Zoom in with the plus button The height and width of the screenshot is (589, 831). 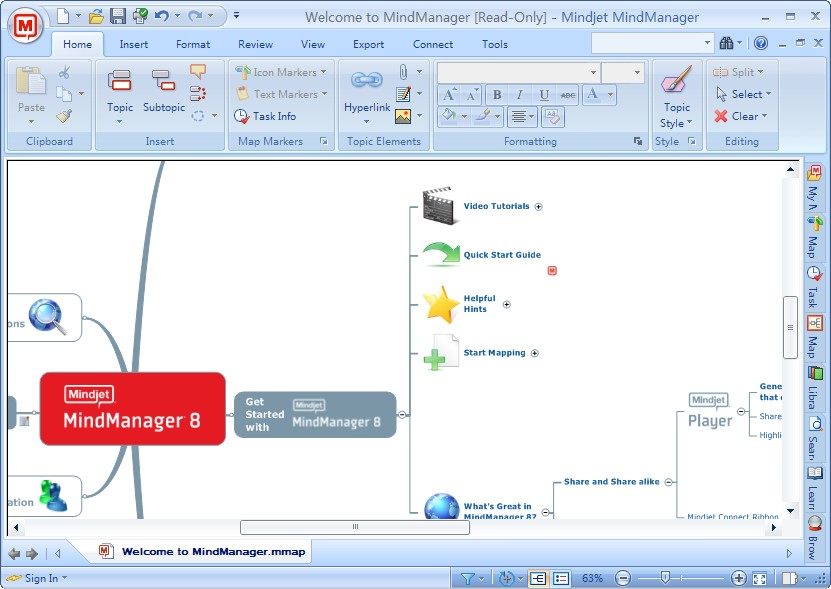point(738,578)
